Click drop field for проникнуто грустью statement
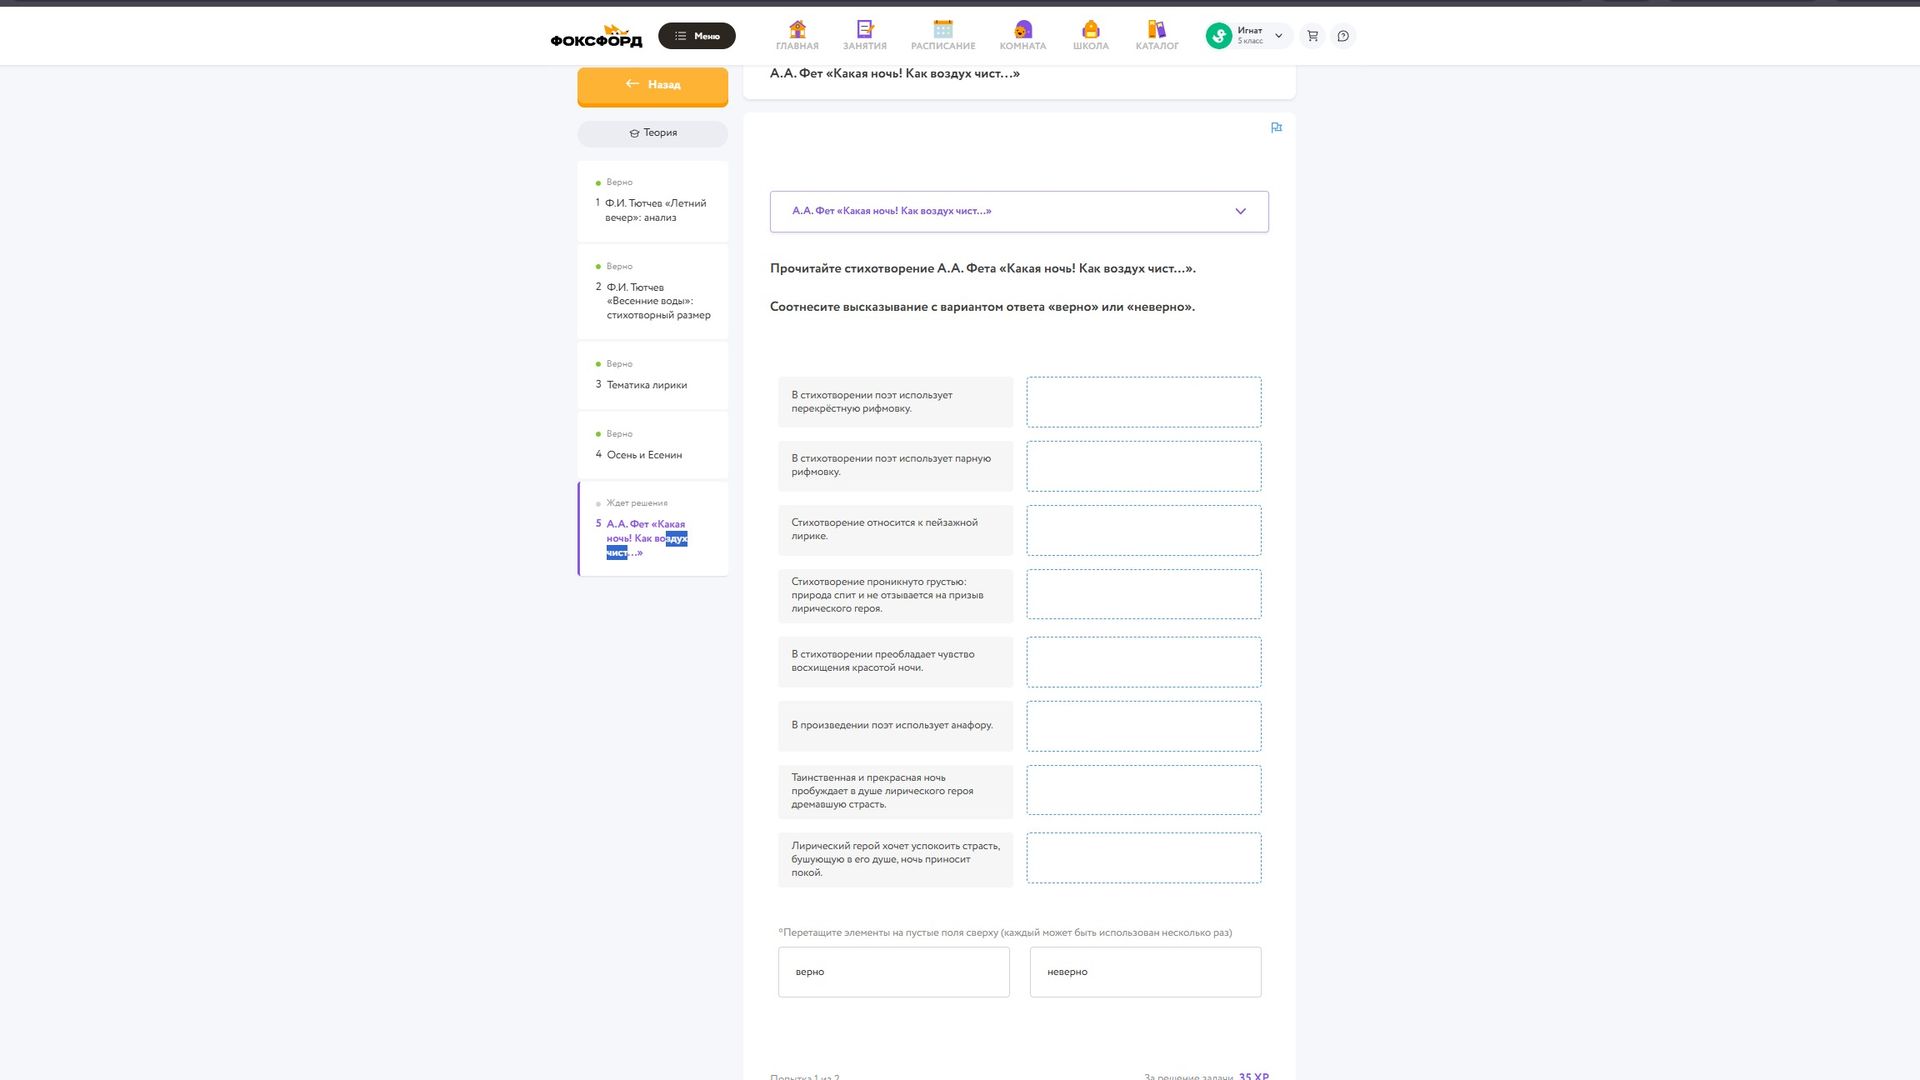This screenshot has height=1080, width=1920. pos(1144,595)
